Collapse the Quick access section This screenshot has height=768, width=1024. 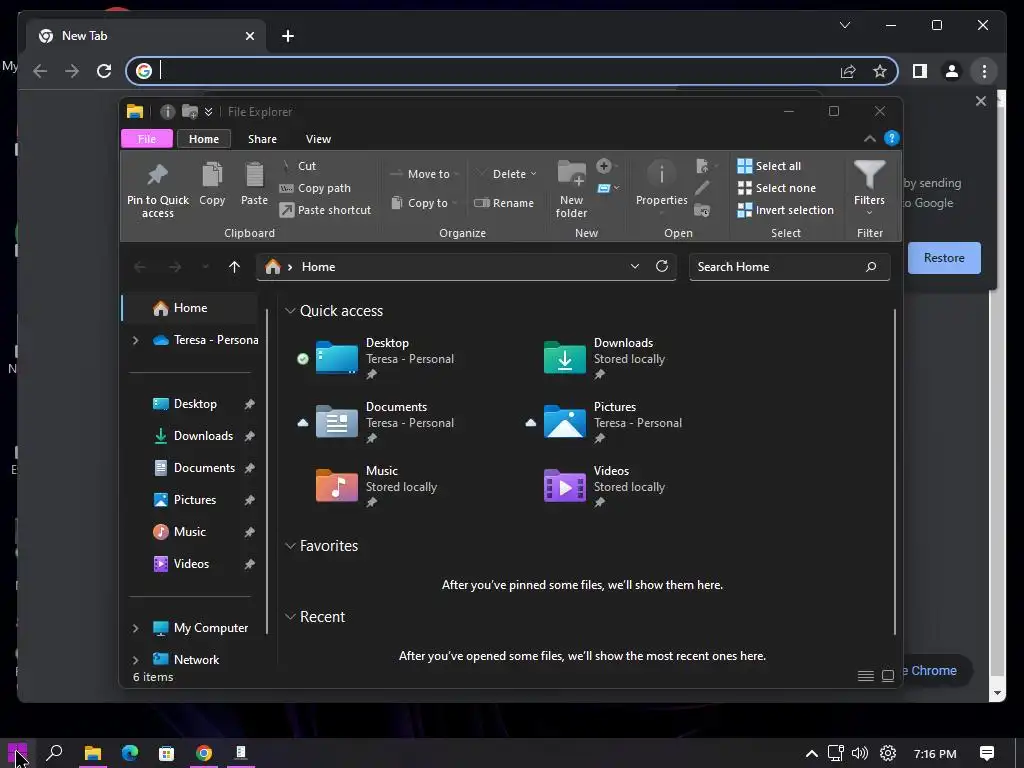coord(290,311)
